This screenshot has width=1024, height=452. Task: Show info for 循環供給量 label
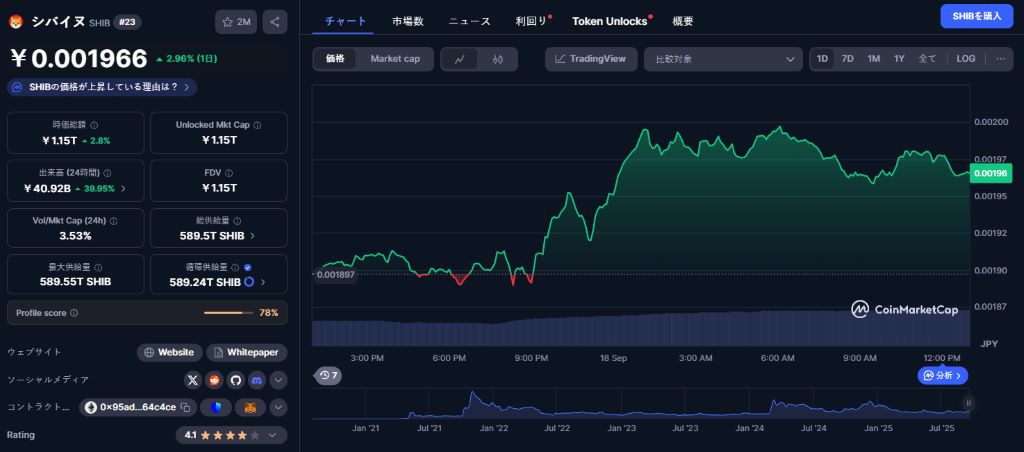[x=234, y=267]
